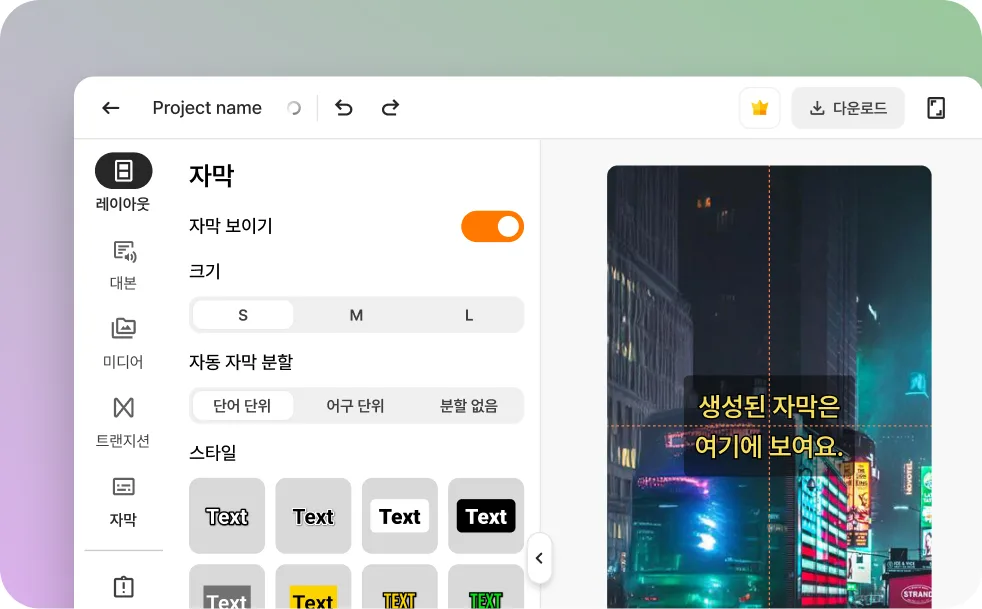Pick the white outlined Text style
The height and width of the screenshot is (609, 982).
[227, 516]
